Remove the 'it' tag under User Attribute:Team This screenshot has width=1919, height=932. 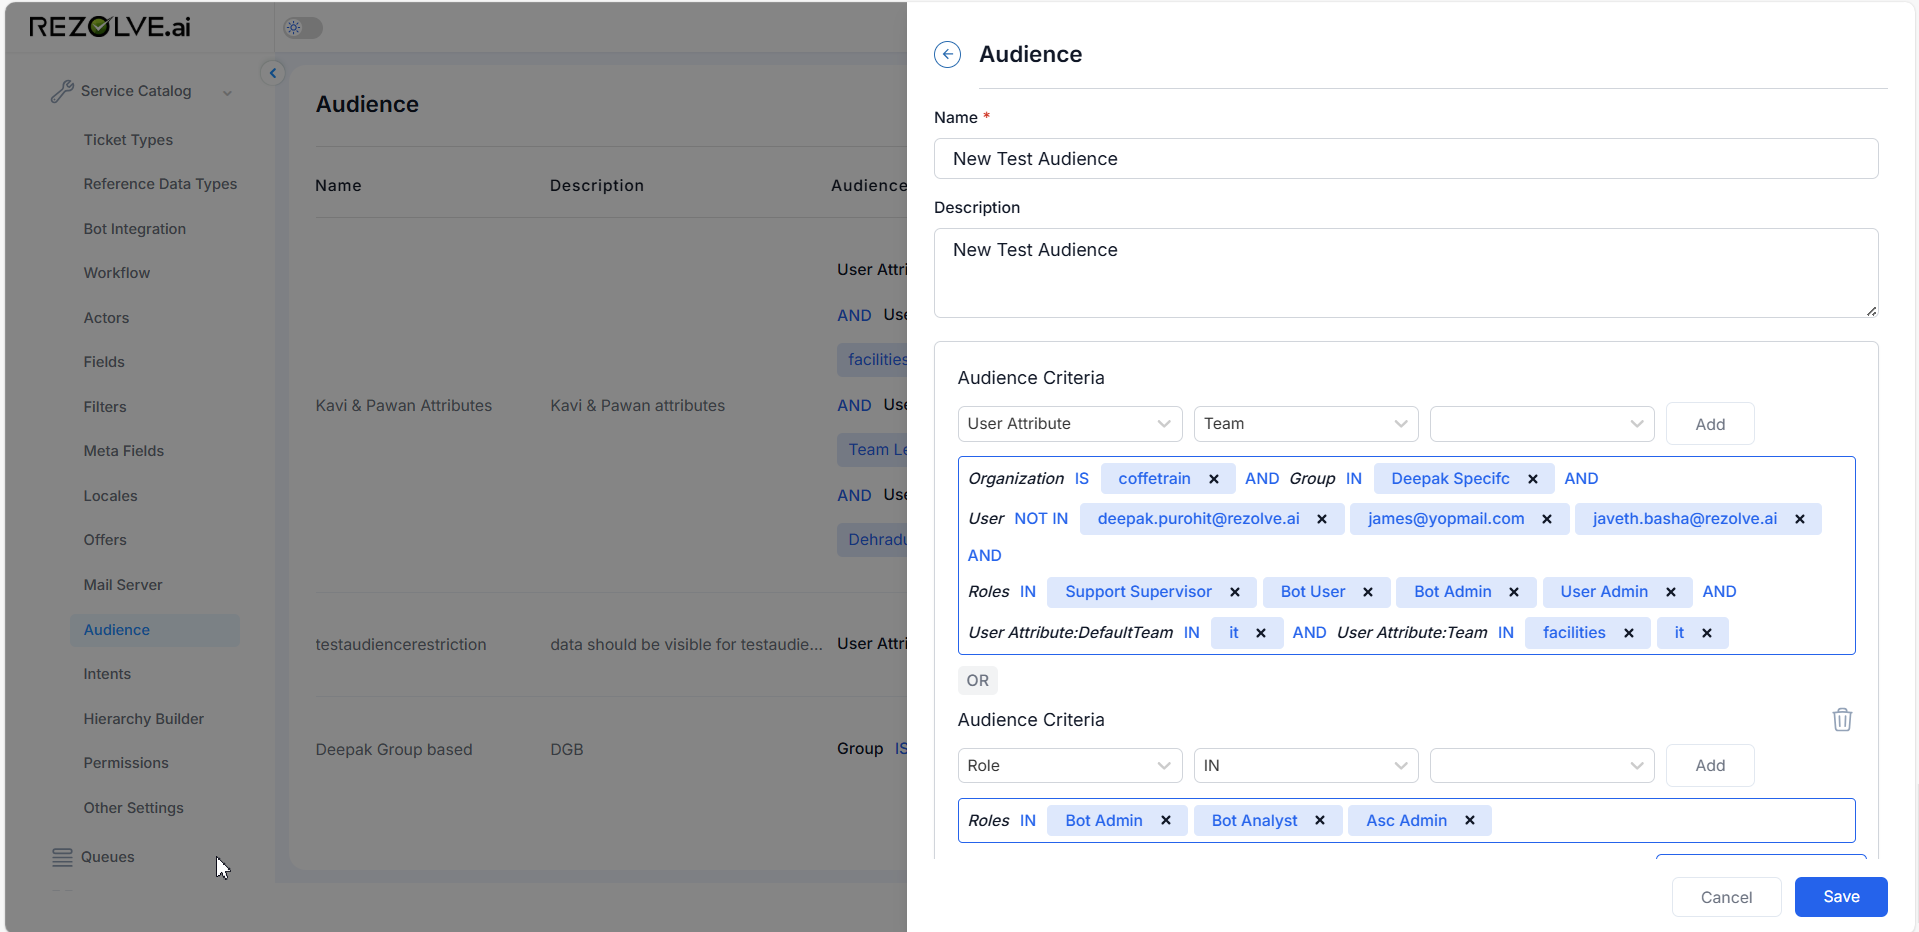click(1707, 633)
